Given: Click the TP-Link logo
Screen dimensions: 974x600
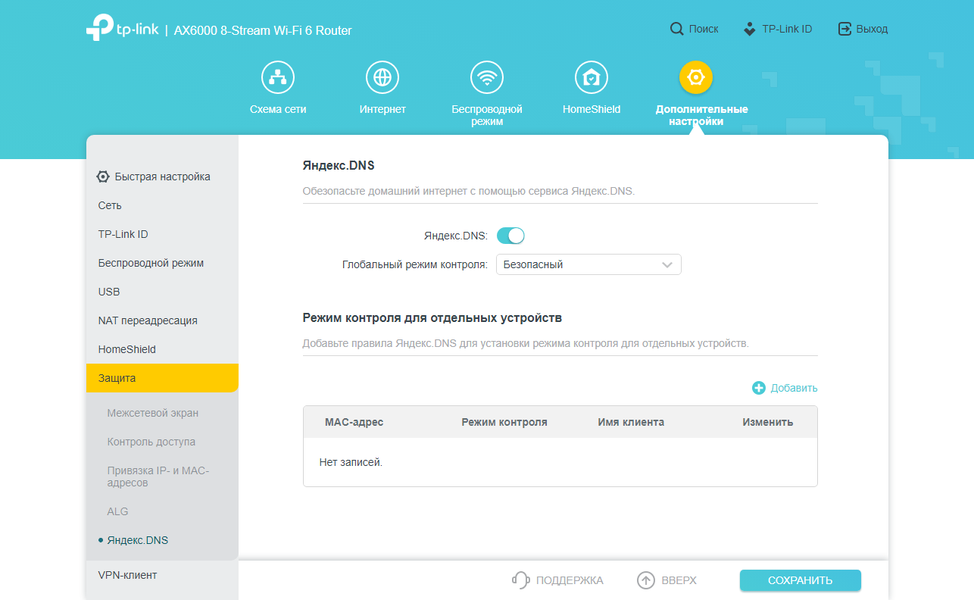Looking at the screenshot, I should click(x=122, y=28).
